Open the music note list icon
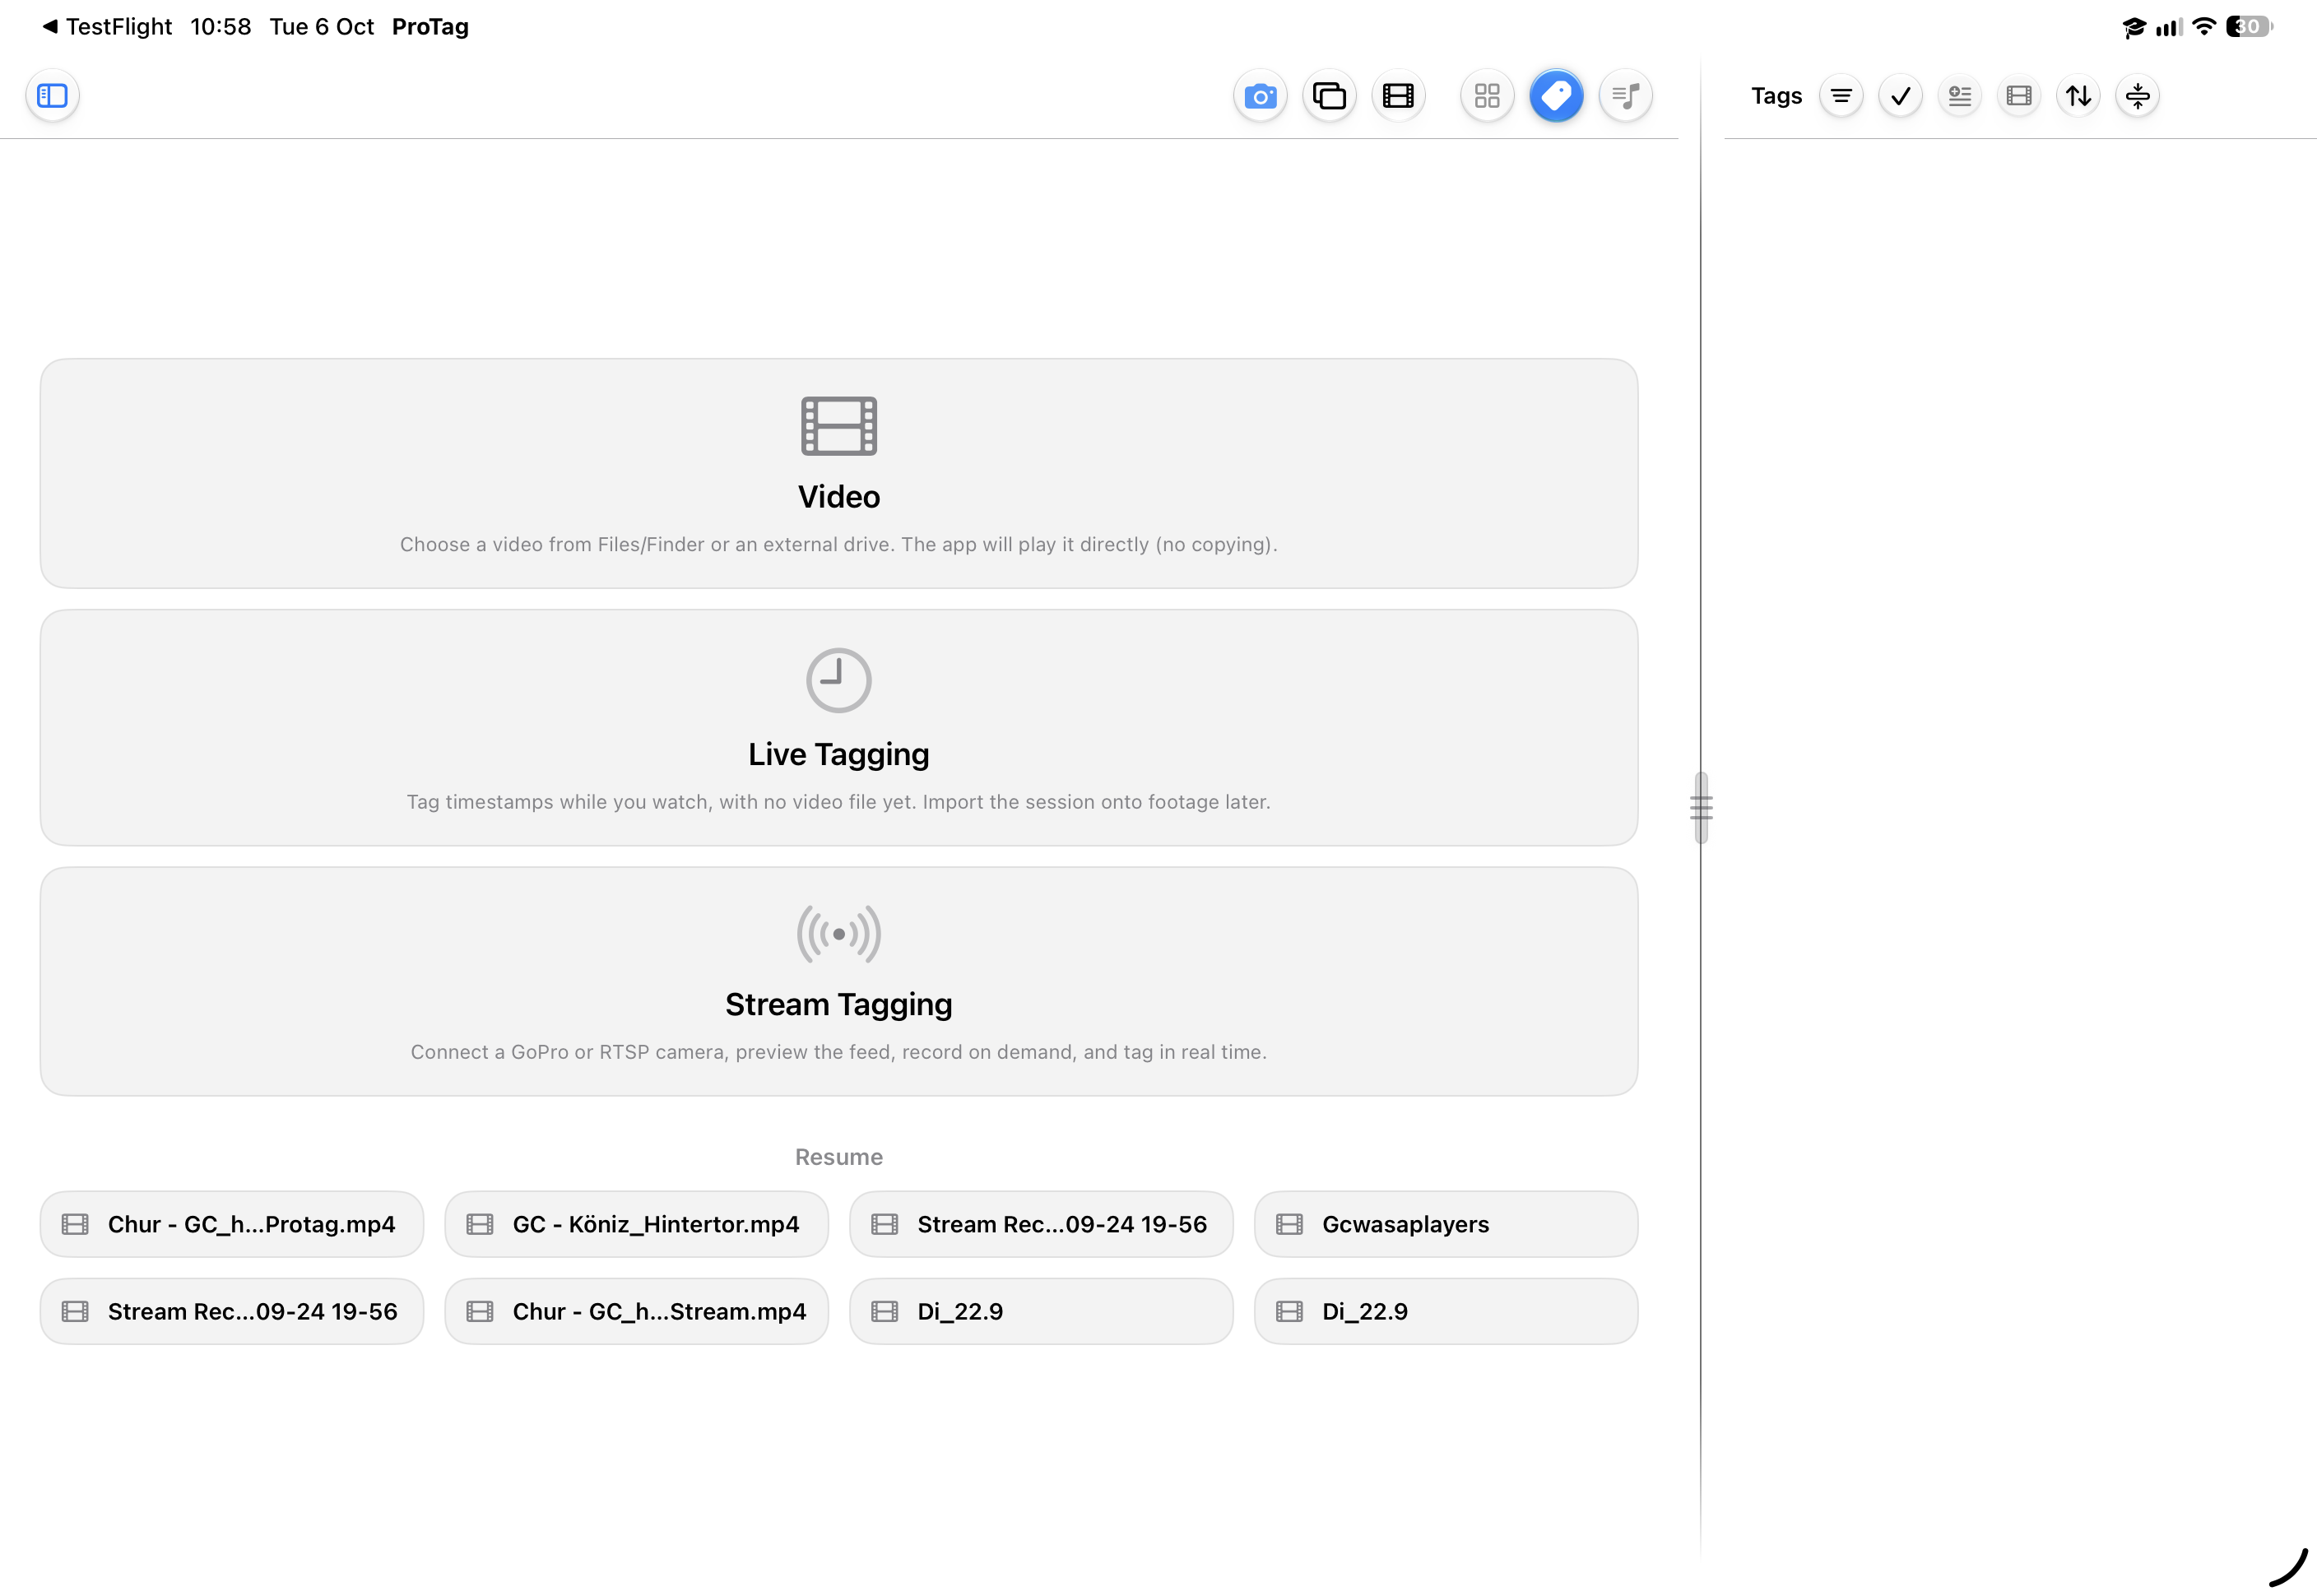This screenshot has width=2317, height=1596. click(1625, 96)
